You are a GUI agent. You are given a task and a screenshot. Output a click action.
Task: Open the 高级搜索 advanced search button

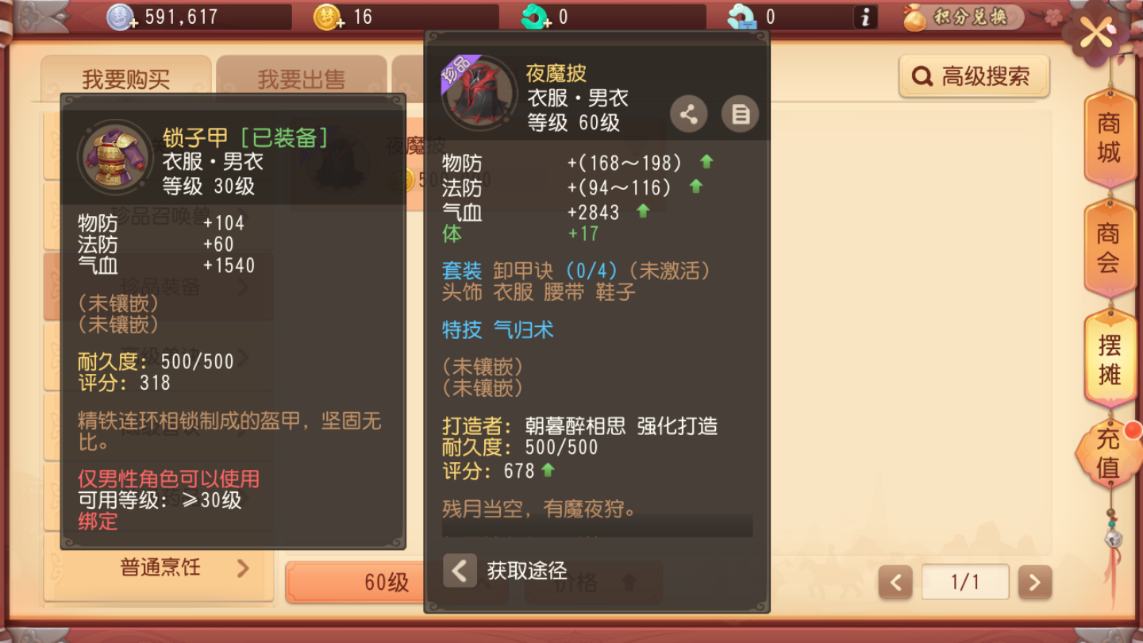point(974,76)
